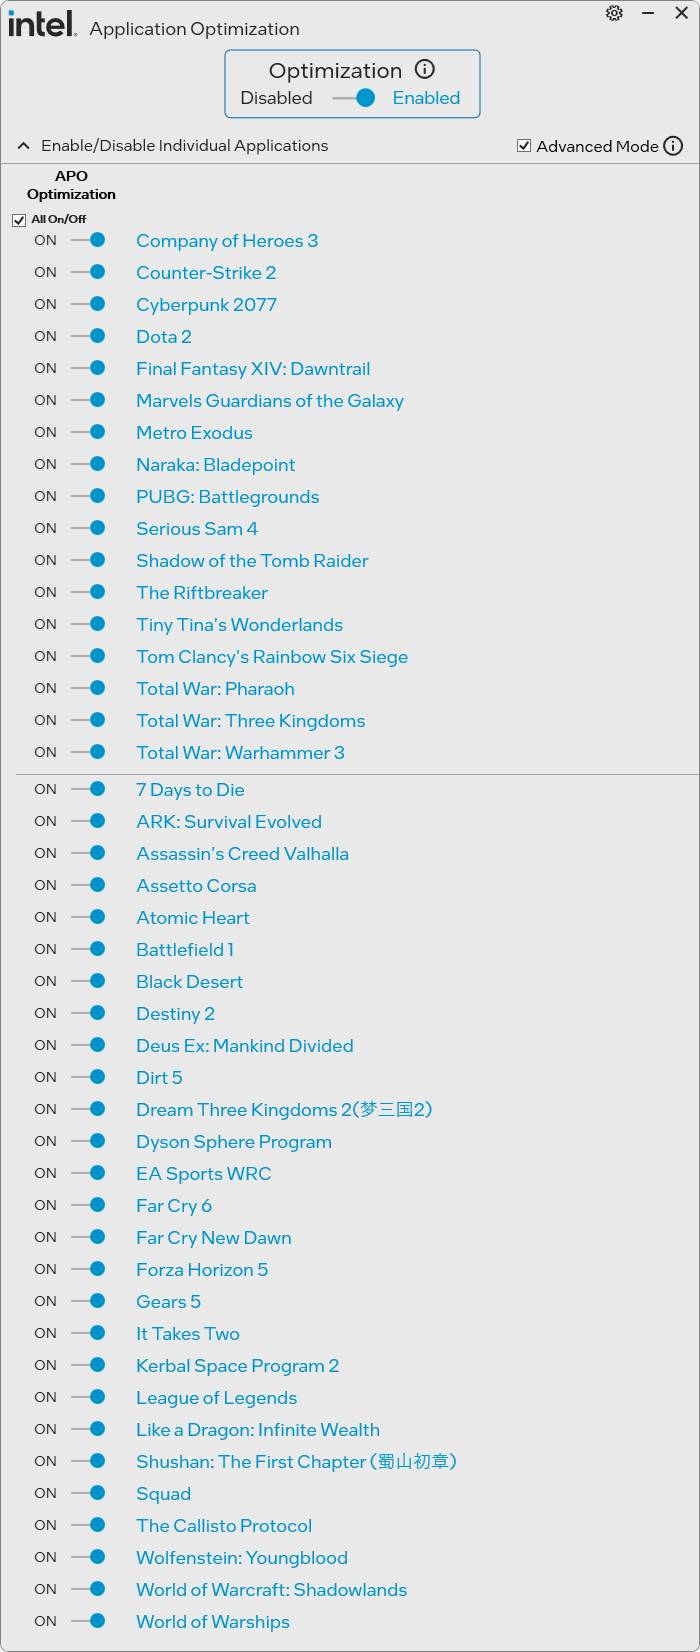Open the Shadow of the Tomb Raider link
Viewport: 700px width, 1652px height.
(252, 561)
